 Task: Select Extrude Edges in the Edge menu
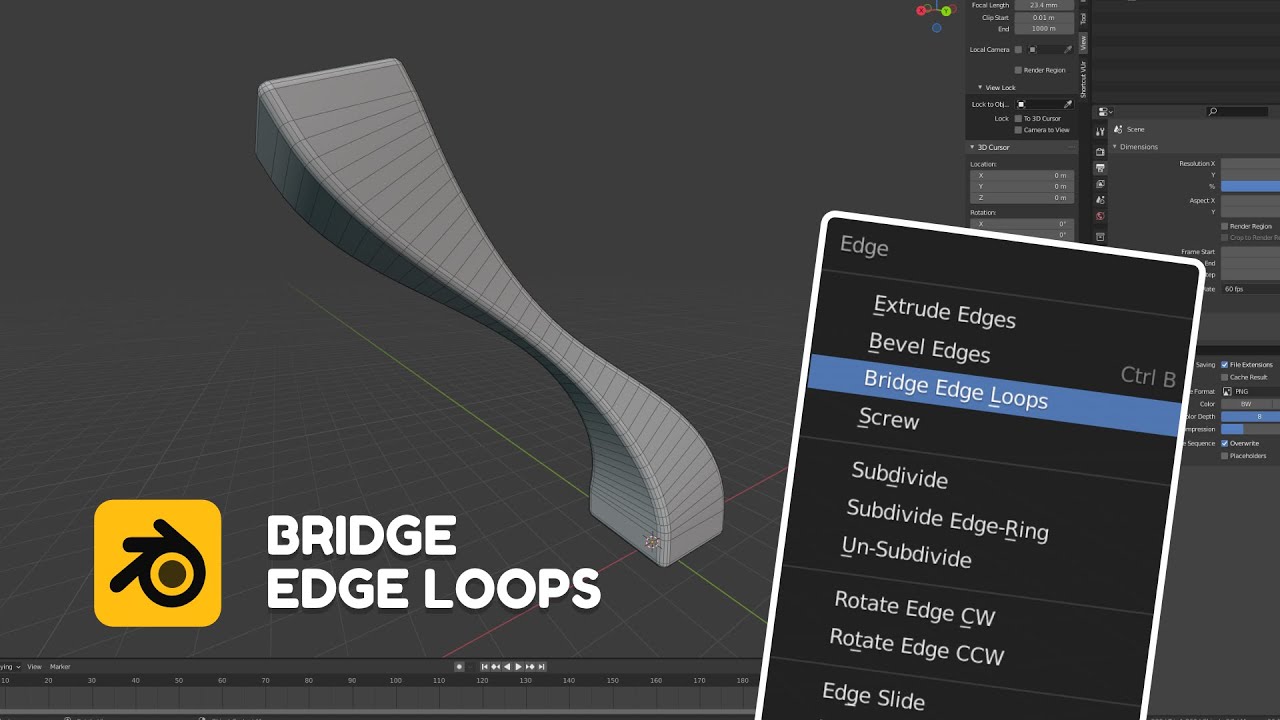(944, 312)
